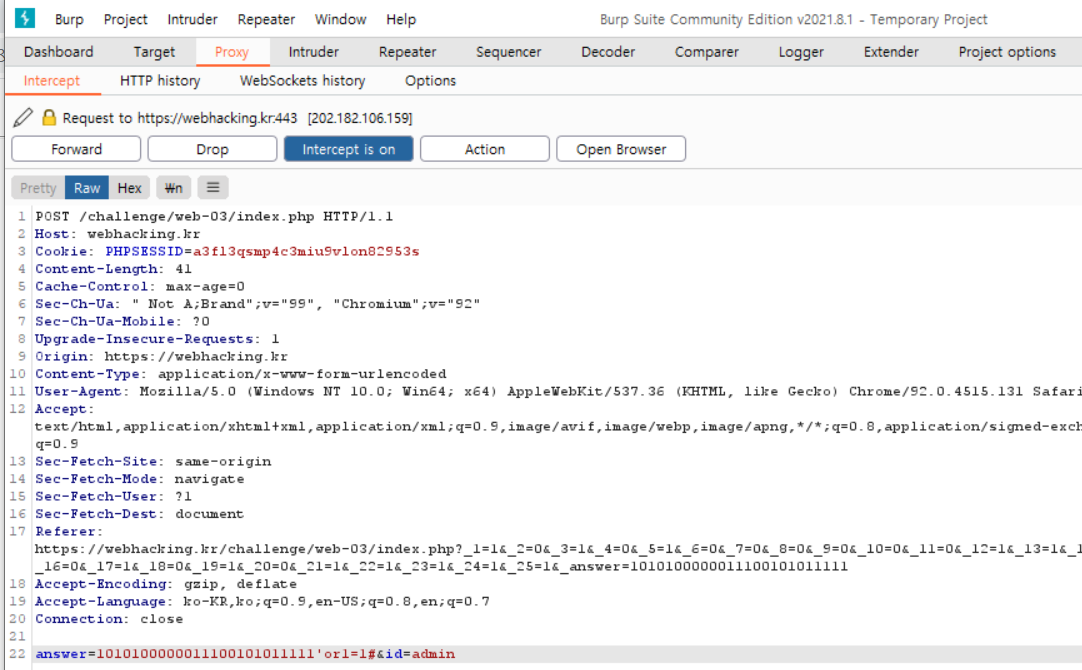Select the Proxy tab
This screenshot has width=1082, height=670.
(x=232, y=52)
